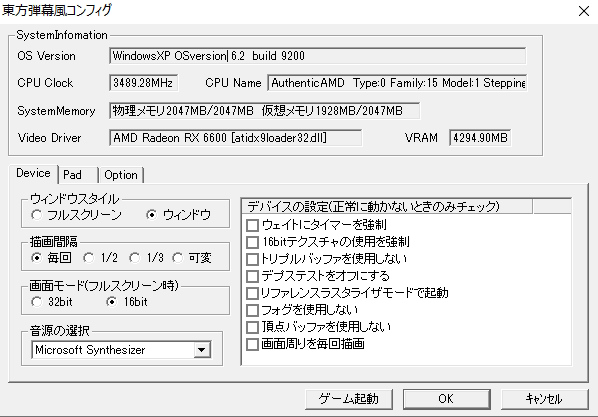
Task: Switch to the Option tab
Action: click(121, 175)
